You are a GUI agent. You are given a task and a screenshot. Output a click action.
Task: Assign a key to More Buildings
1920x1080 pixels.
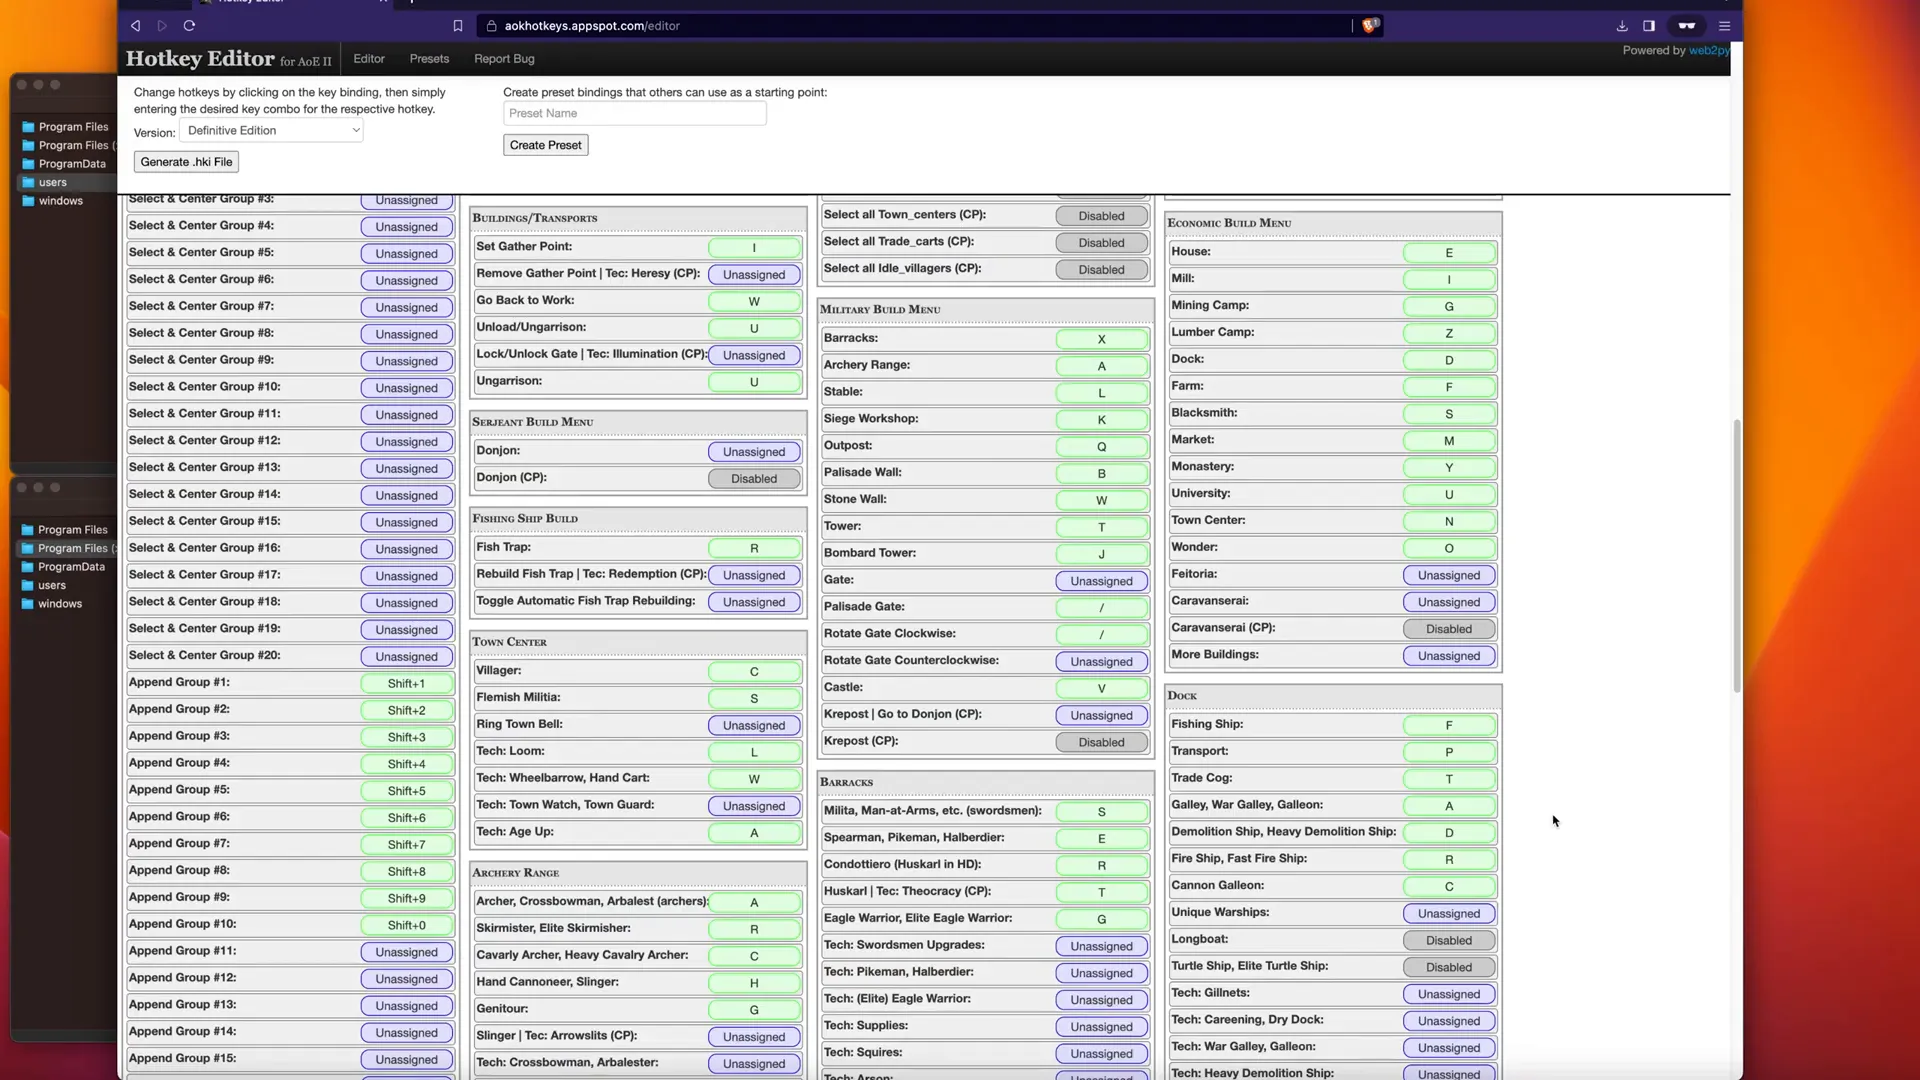point(1449,657)
